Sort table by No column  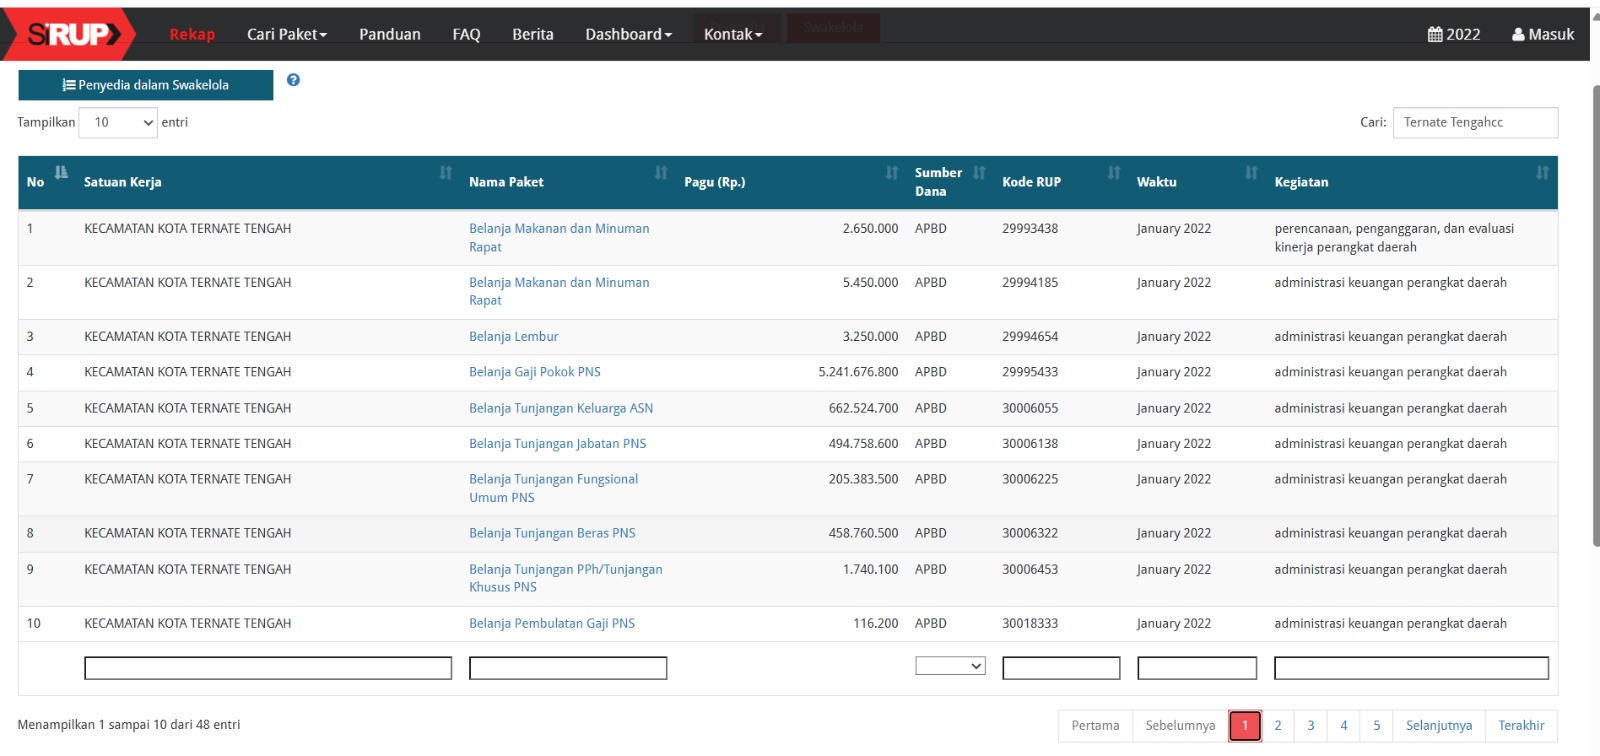tap(61, 173)
